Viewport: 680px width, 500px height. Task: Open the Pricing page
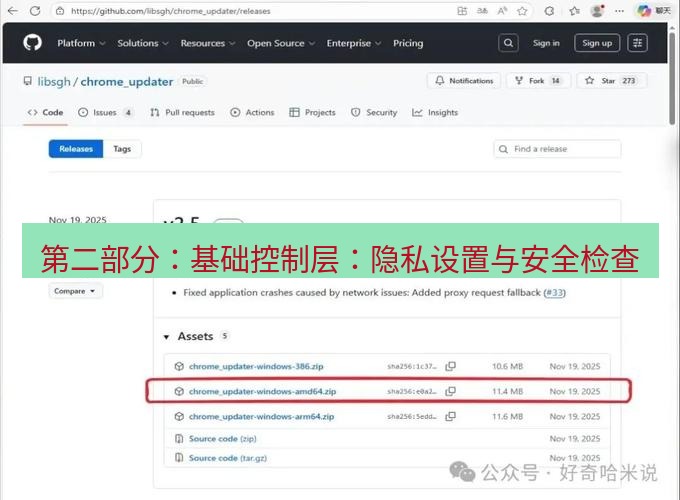point(408,43)
